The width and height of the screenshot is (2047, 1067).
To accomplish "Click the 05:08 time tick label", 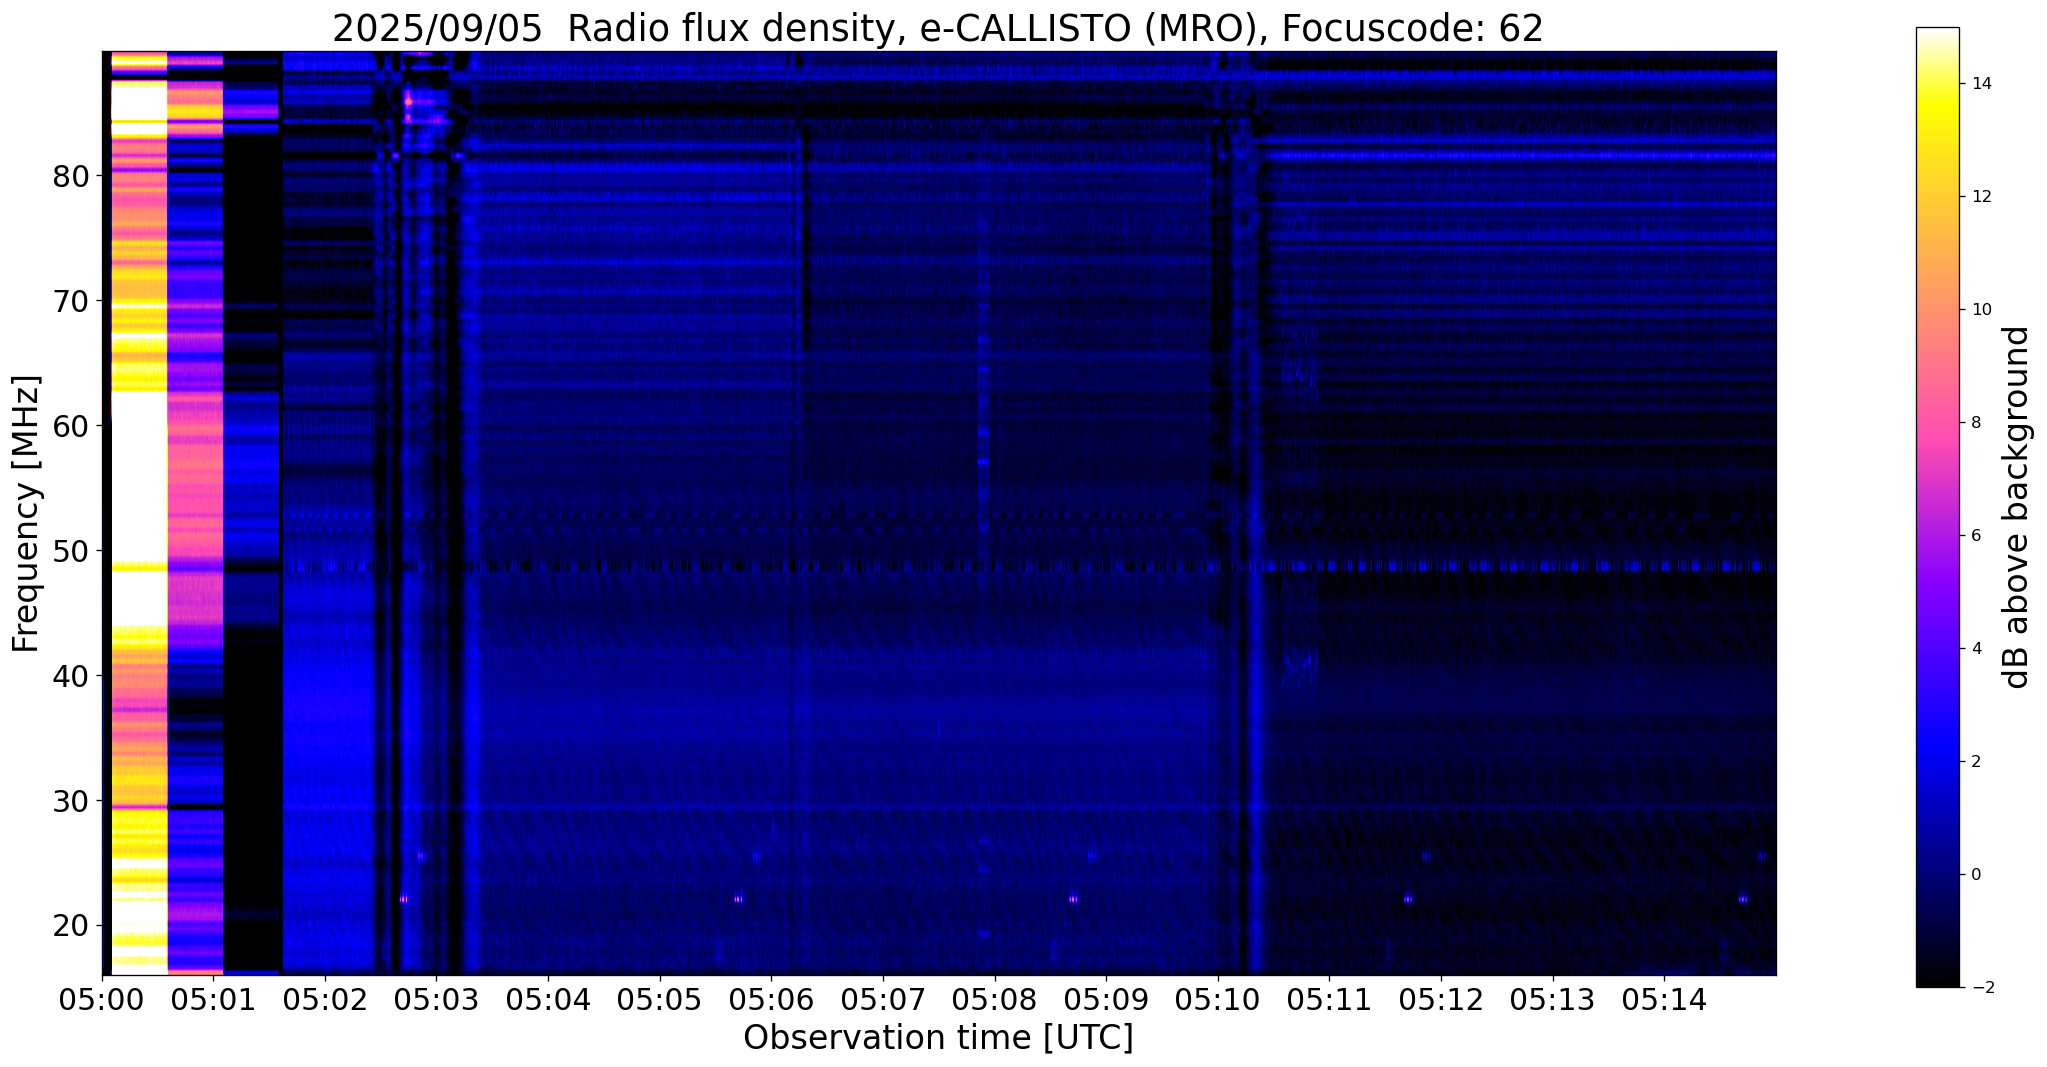I will pyautogui.click(x=994, y=1000).
